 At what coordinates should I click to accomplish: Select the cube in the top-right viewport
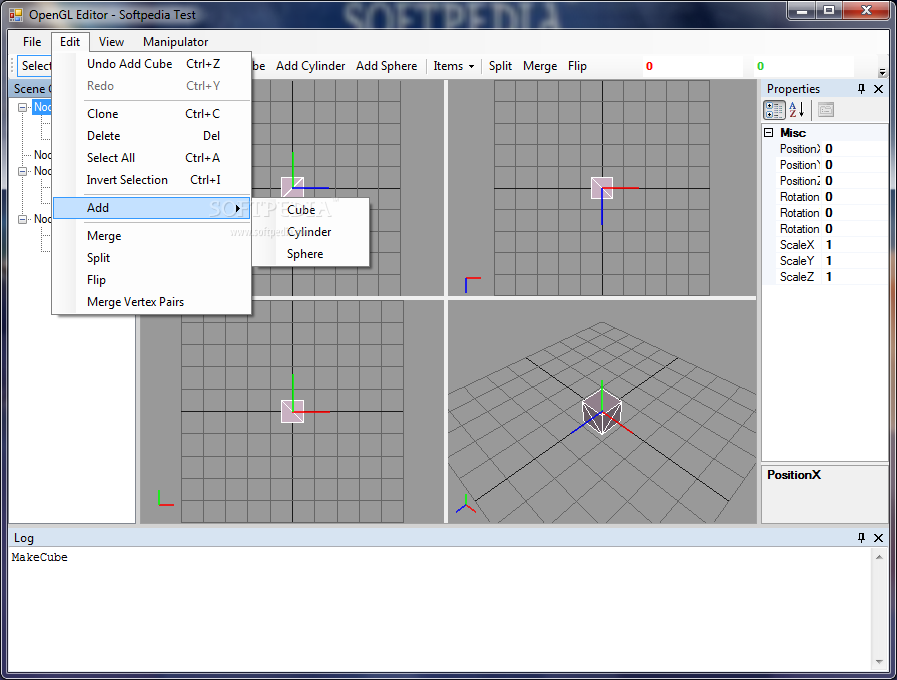[x=602, y=188]
